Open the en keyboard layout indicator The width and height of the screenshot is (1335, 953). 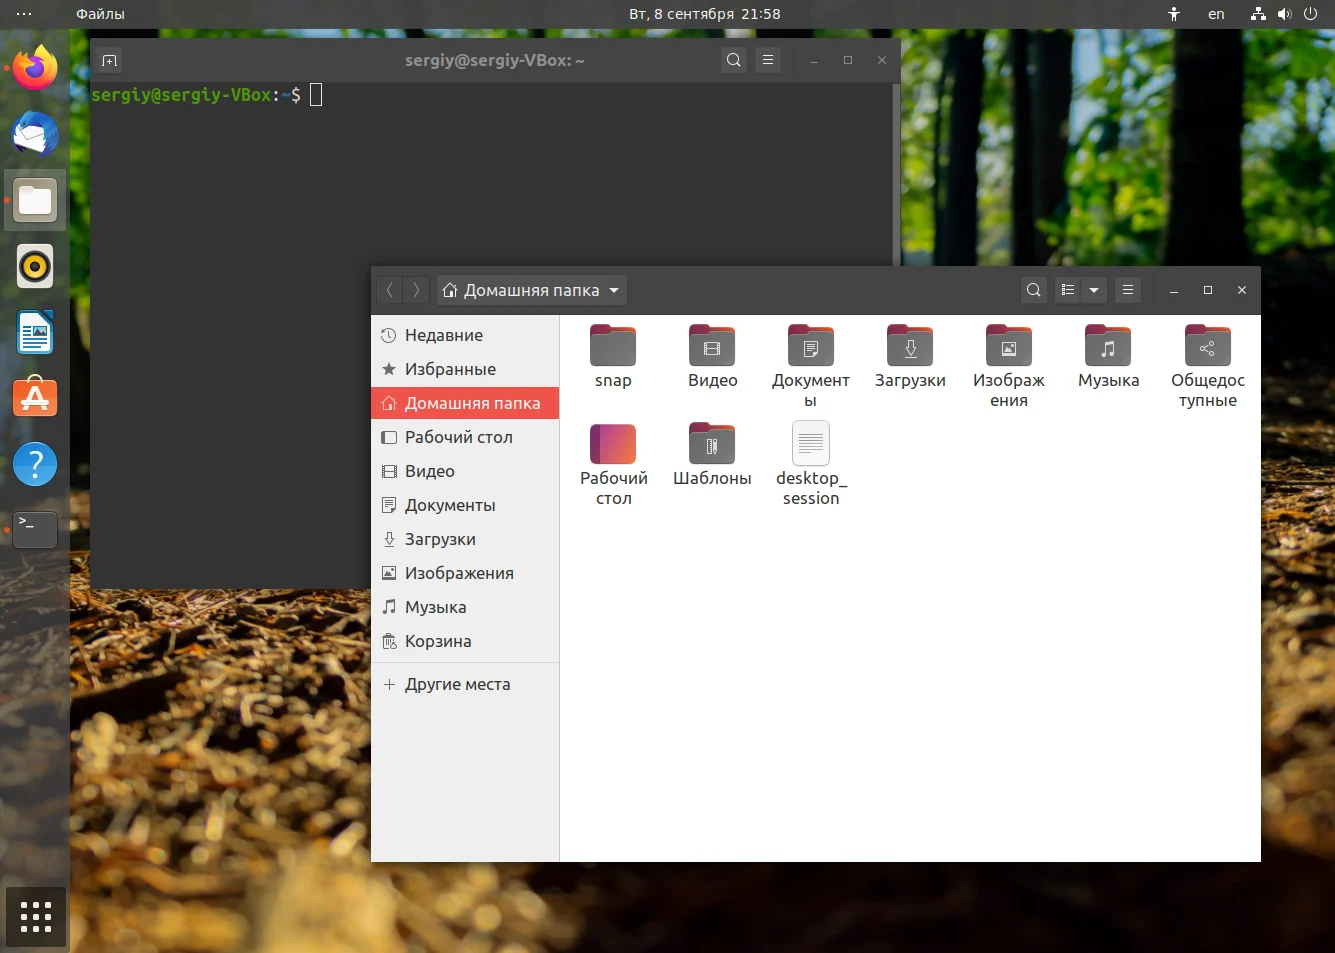(1216, 14)
